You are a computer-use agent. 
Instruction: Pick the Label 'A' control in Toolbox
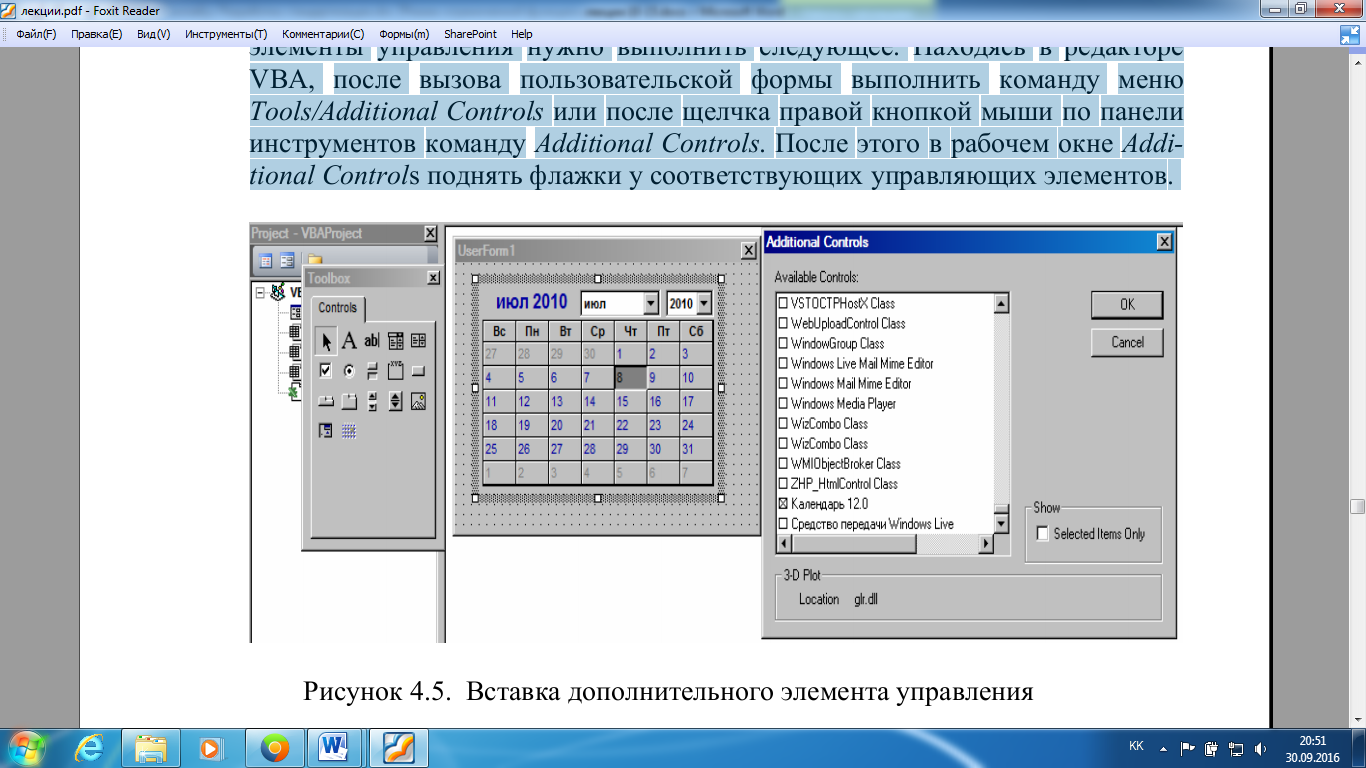[349, 341]
